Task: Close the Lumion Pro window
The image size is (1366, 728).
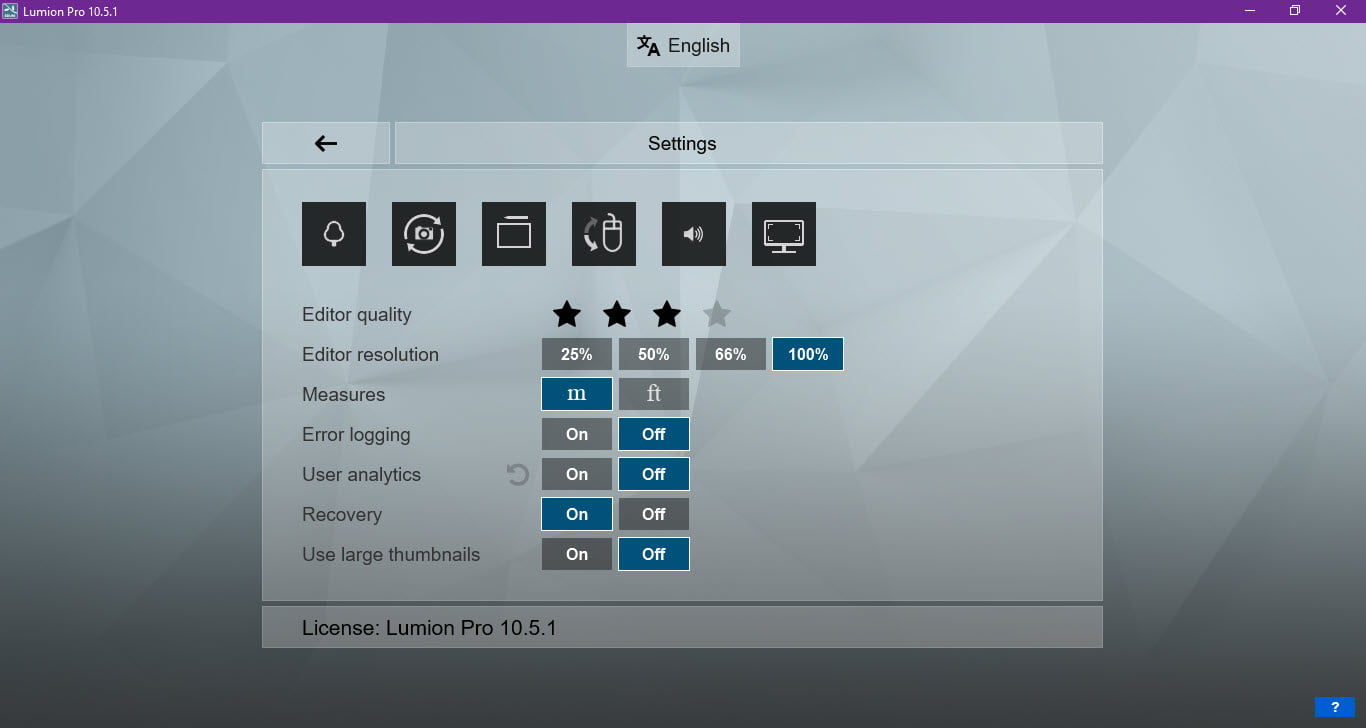Action: click(1342, 11)
